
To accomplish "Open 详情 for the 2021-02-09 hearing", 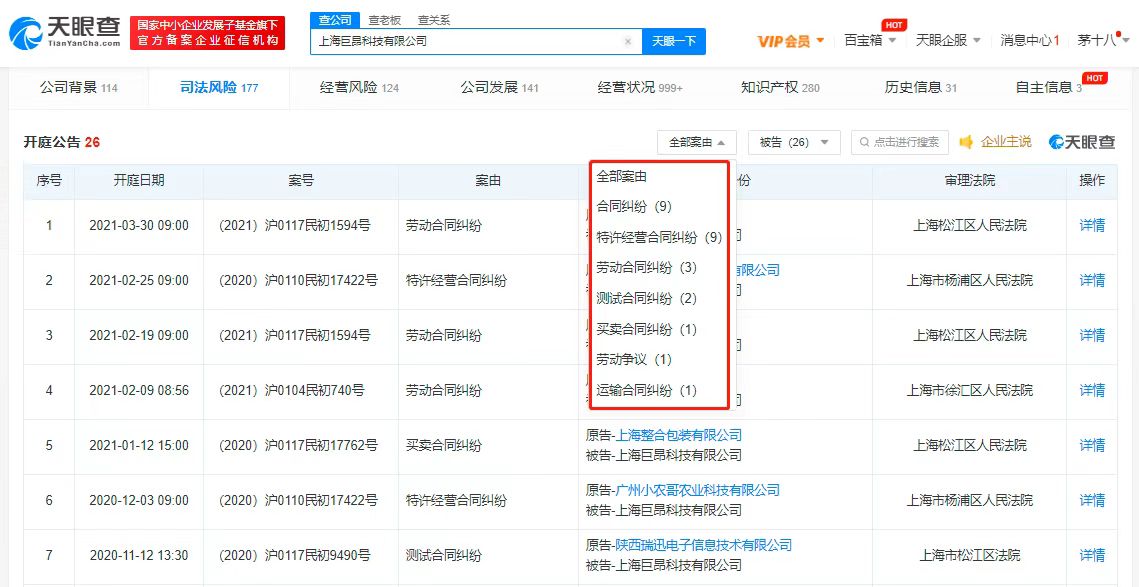I will (1092, 391).
